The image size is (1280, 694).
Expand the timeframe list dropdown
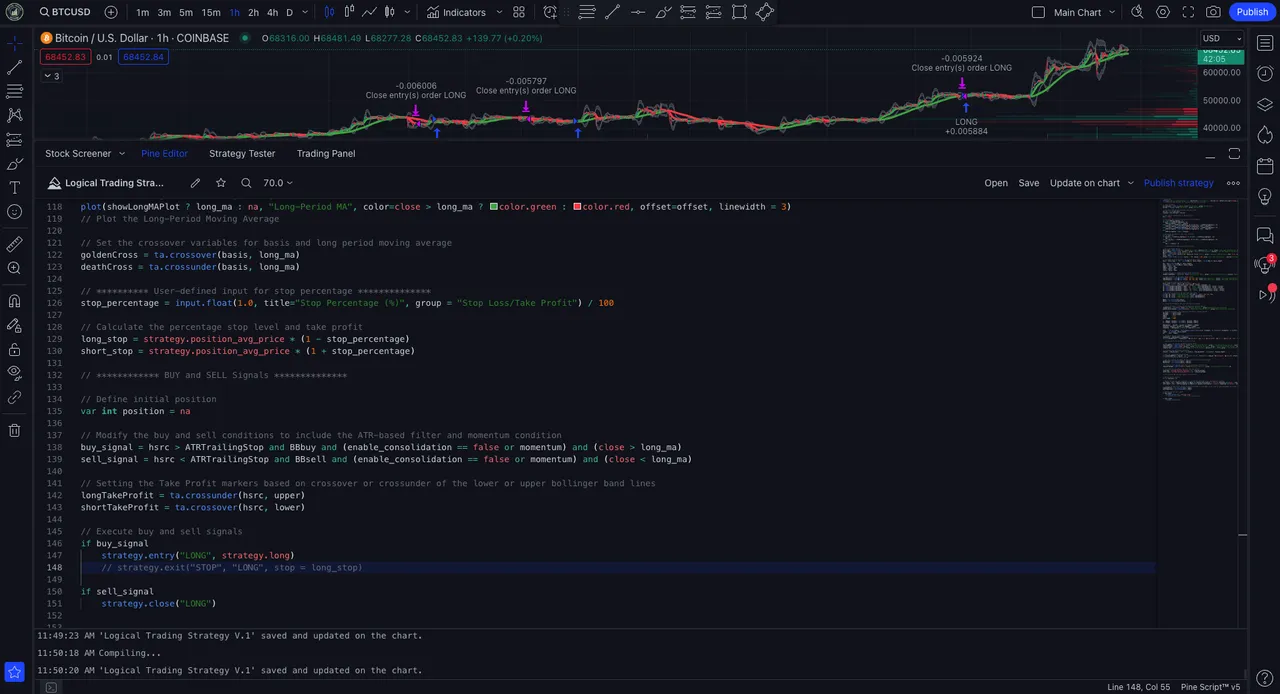point(307,12)
